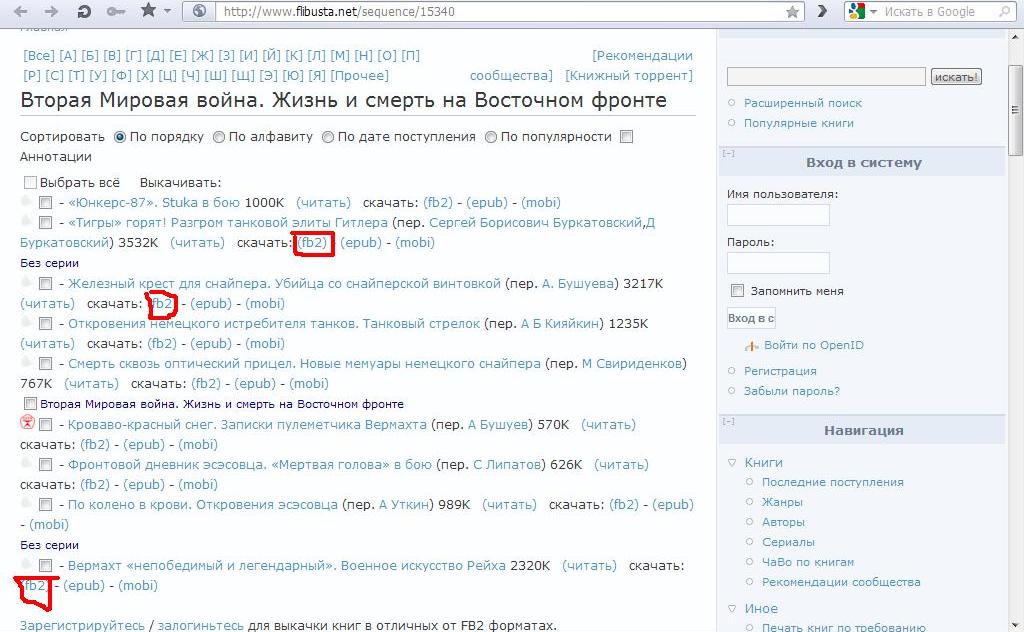Click the Зарегистрируйтесь link at bottom
The image size is (1024, 632).
82,625
